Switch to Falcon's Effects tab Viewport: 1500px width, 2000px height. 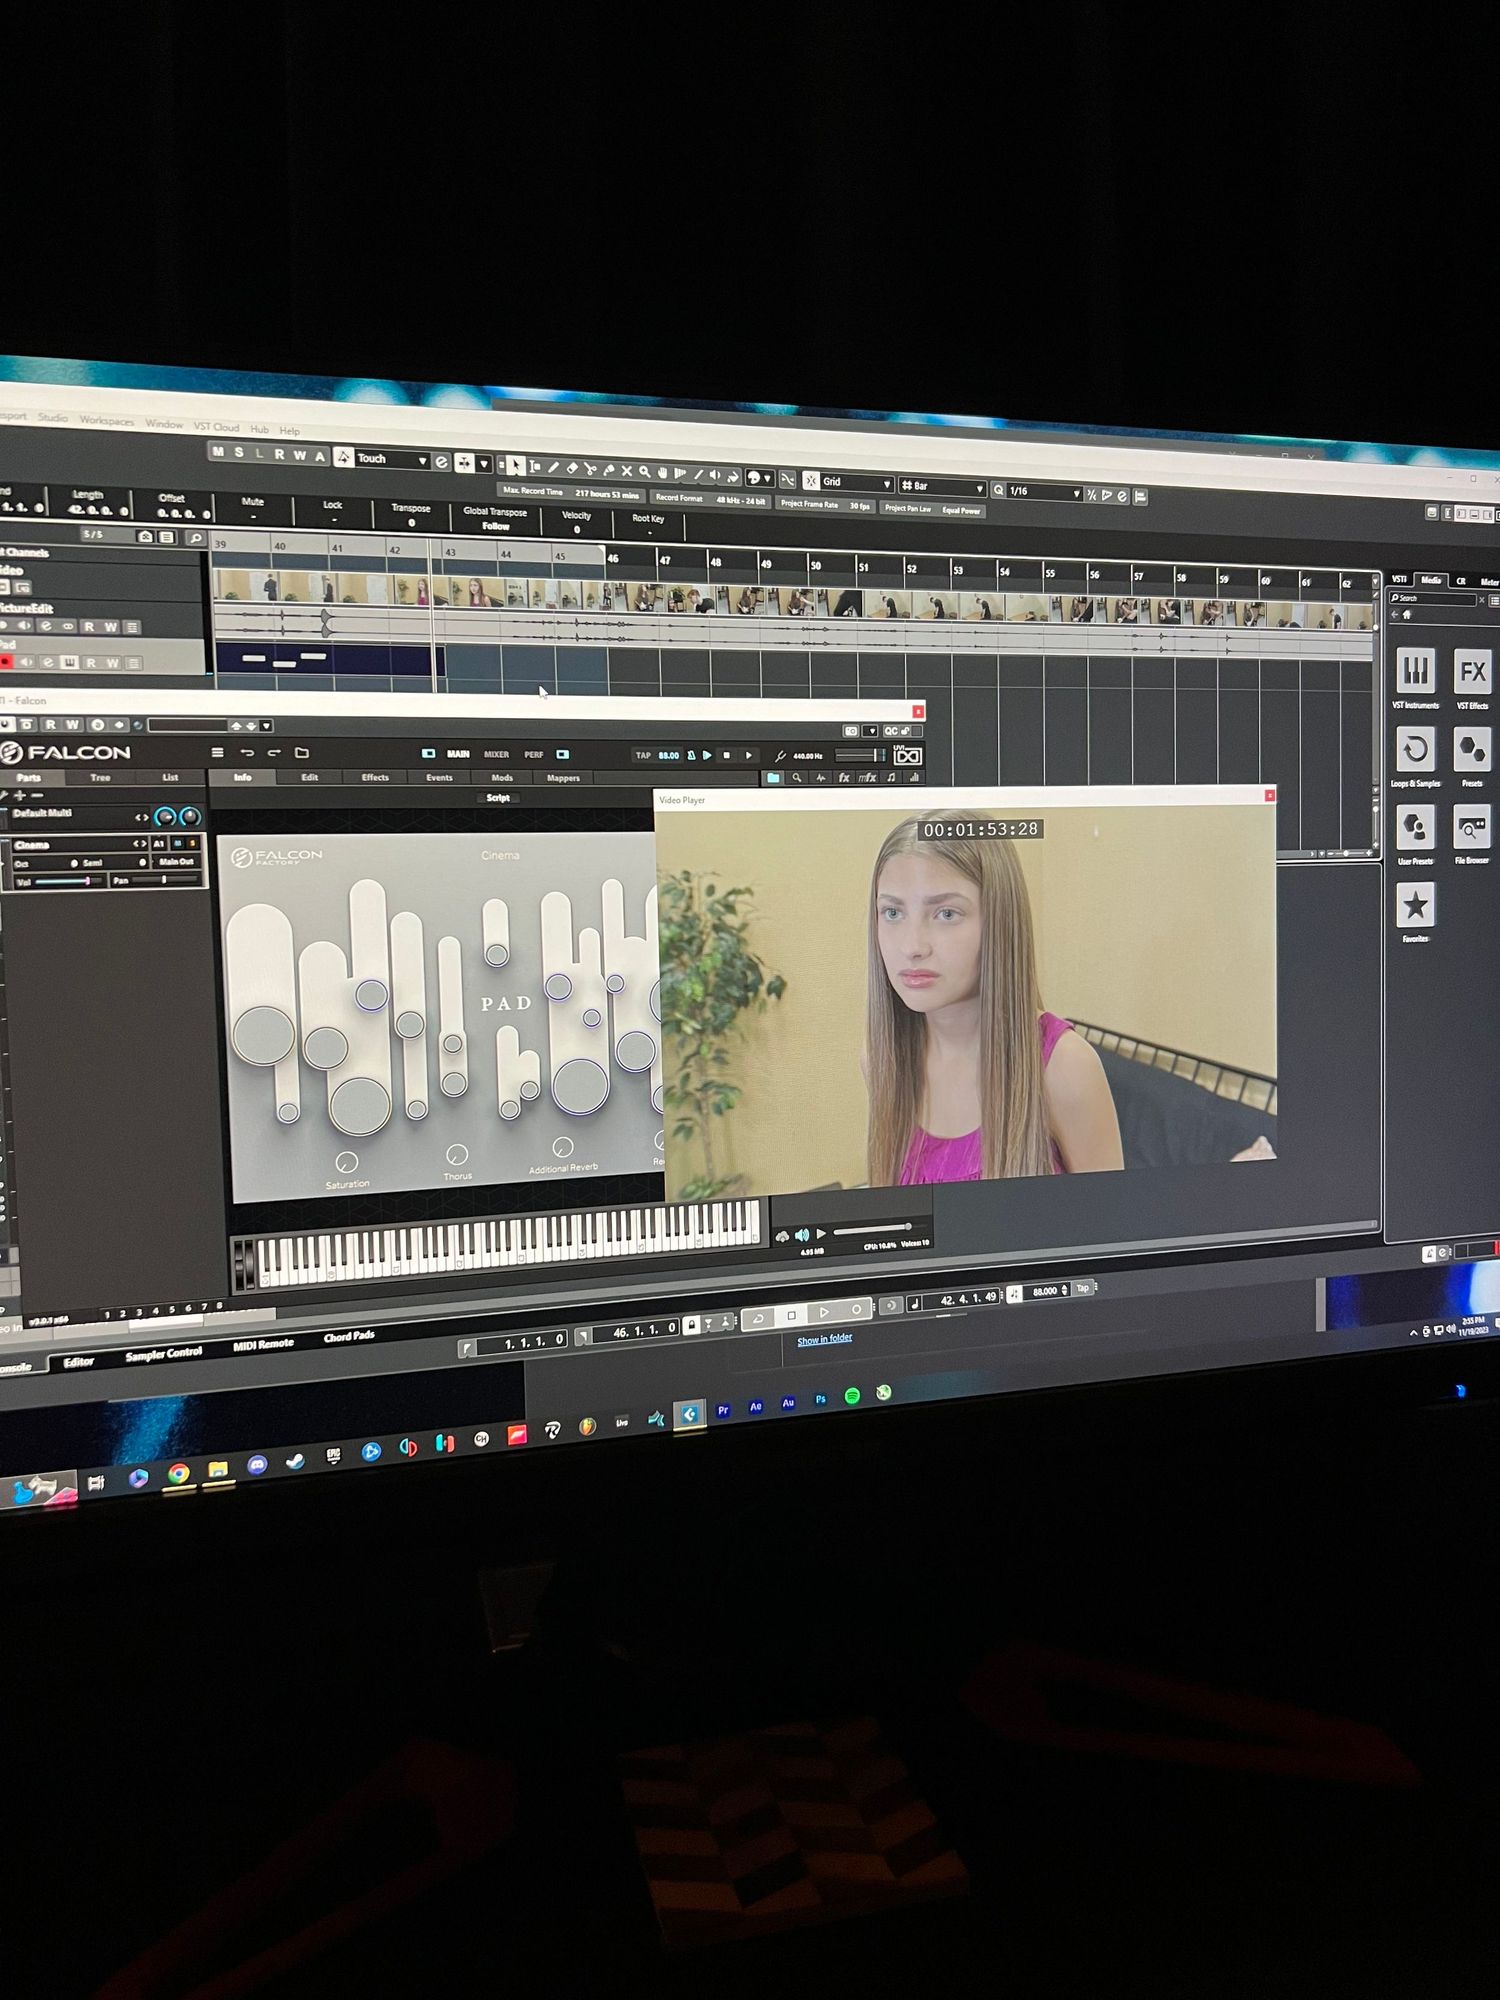pos(375,777)
